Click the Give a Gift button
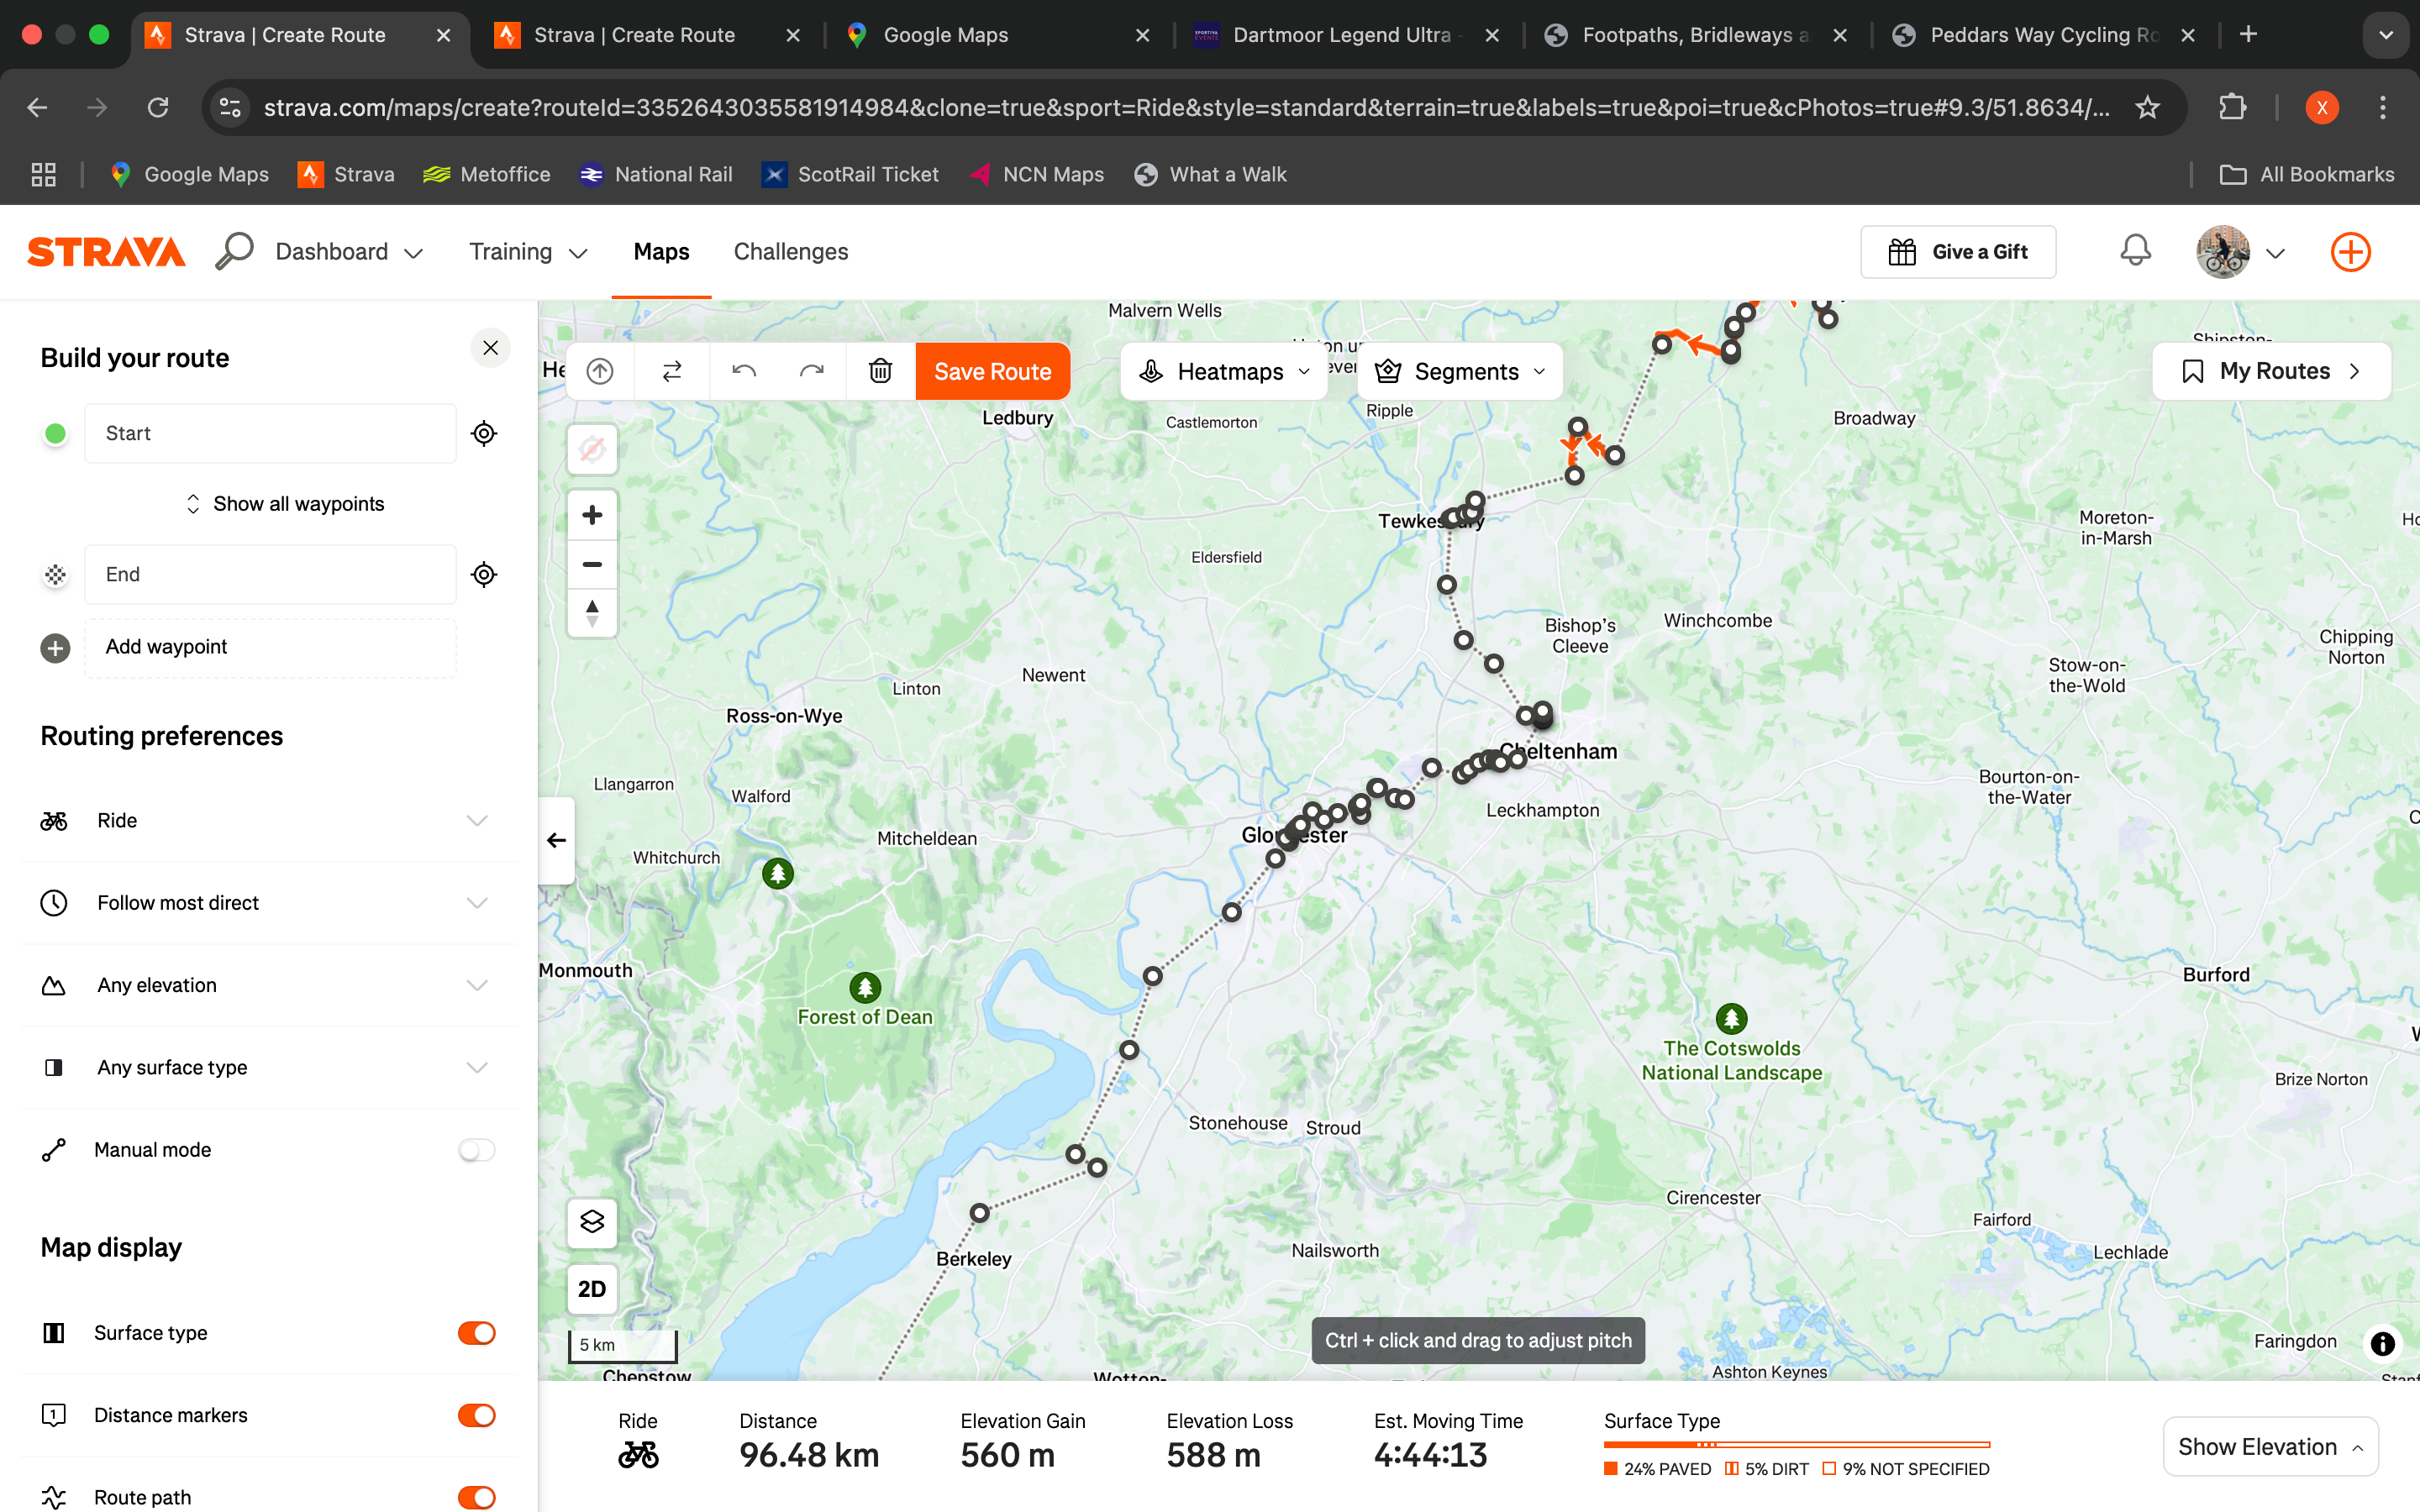Image resolution: width=2420 pixels, height=1512 pixels. tap(1958, 252)
